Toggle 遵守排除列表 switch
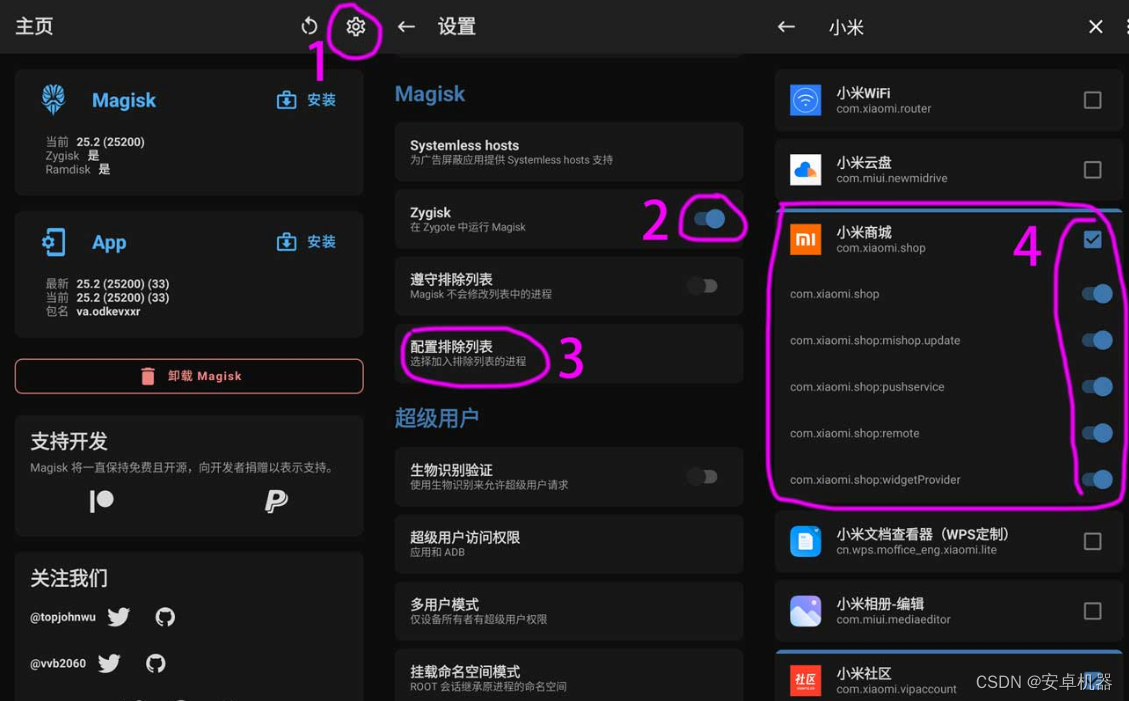 point(702,286)
